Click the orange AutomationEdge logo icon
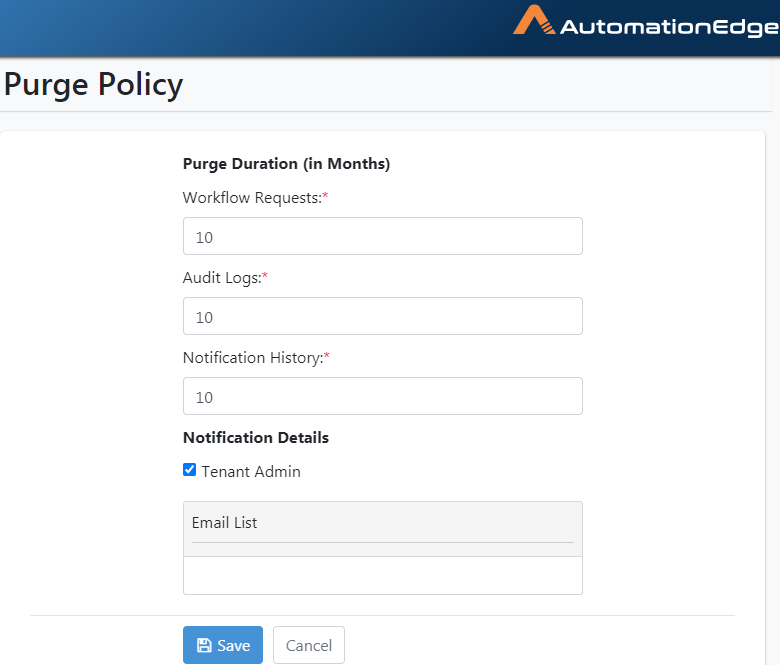This screenshot has height=665, width=780. coord(534,20)
